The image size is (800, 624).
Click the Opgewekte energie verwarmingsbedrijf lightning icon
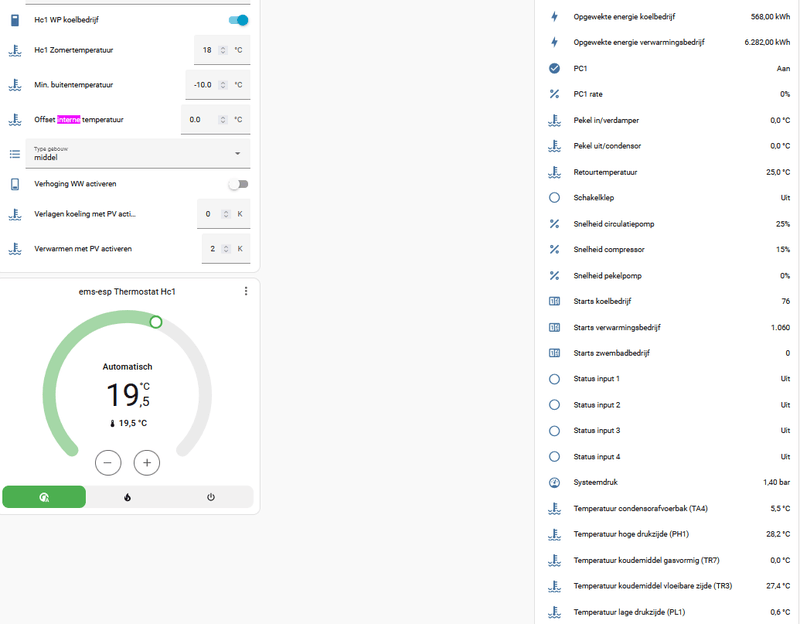(x=554, y=42)
